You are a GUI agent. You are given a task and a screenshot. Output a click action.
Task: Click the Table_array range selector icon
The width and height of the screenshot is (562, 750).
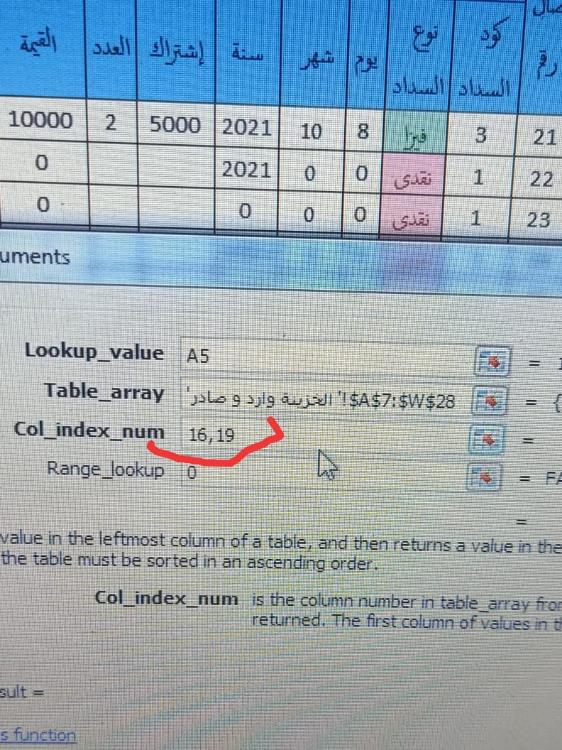(489, 400)
